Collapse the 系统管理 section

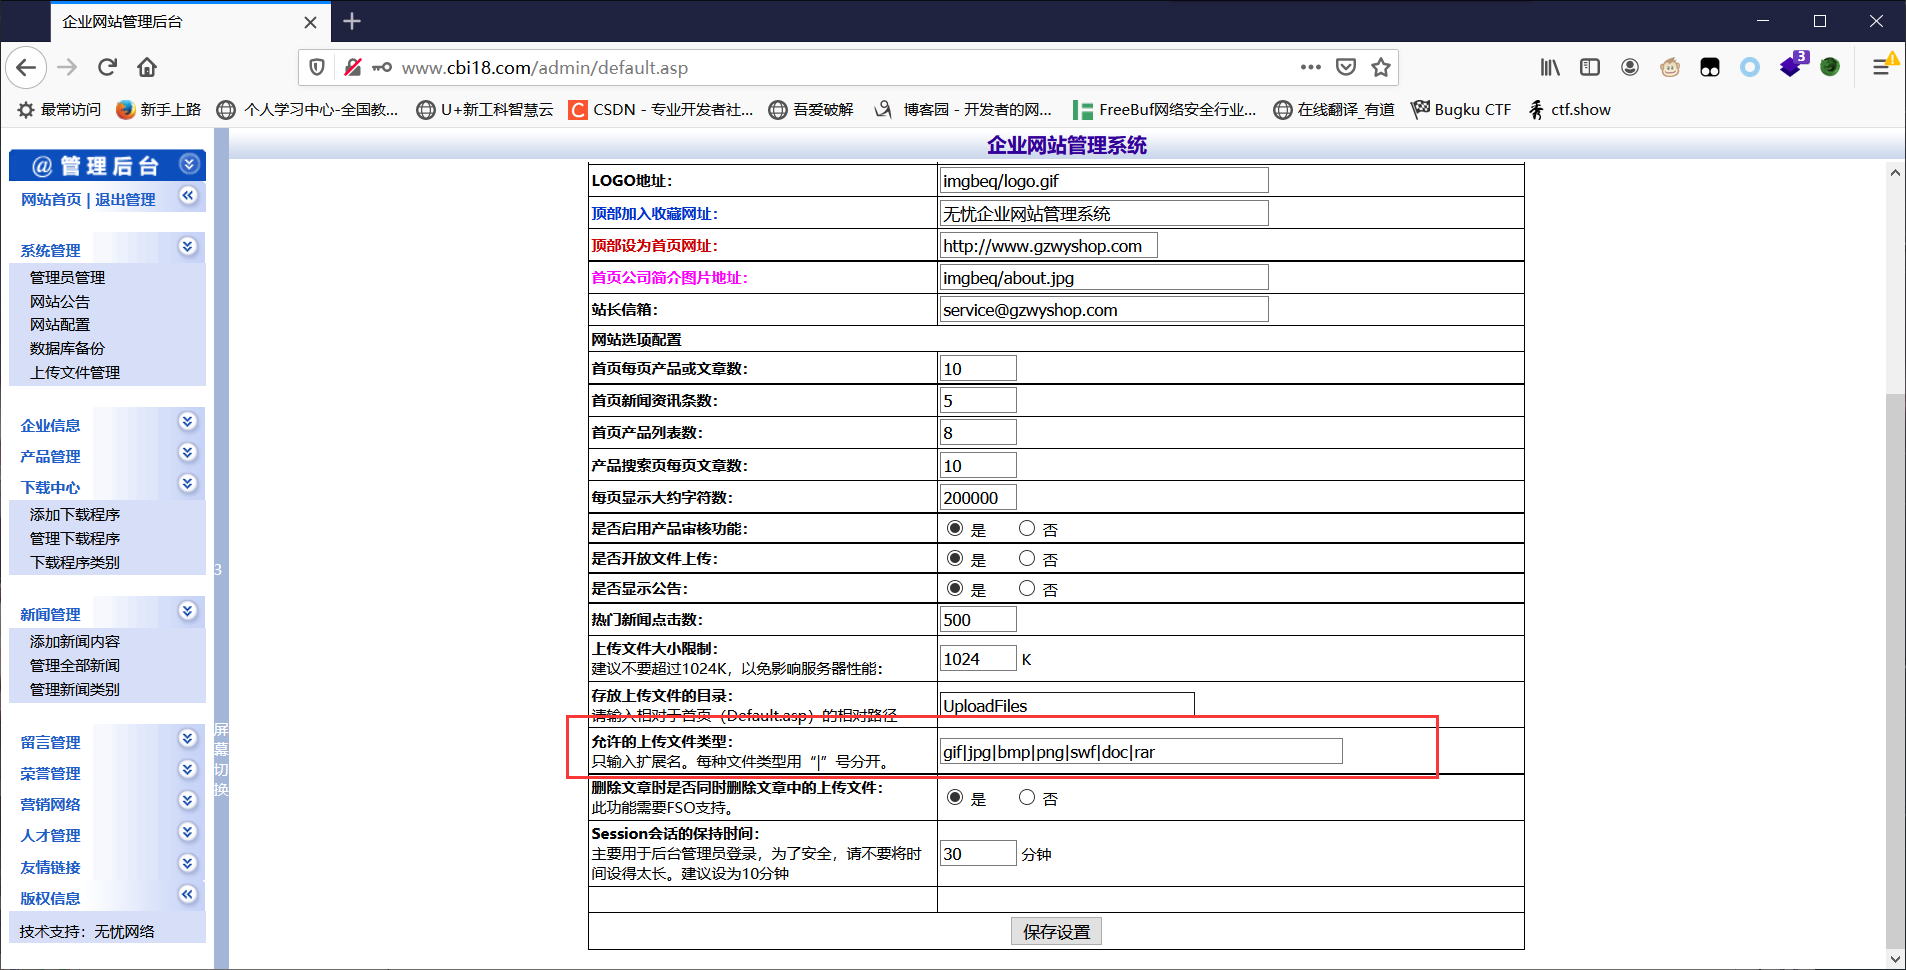(x=187, y=246)
